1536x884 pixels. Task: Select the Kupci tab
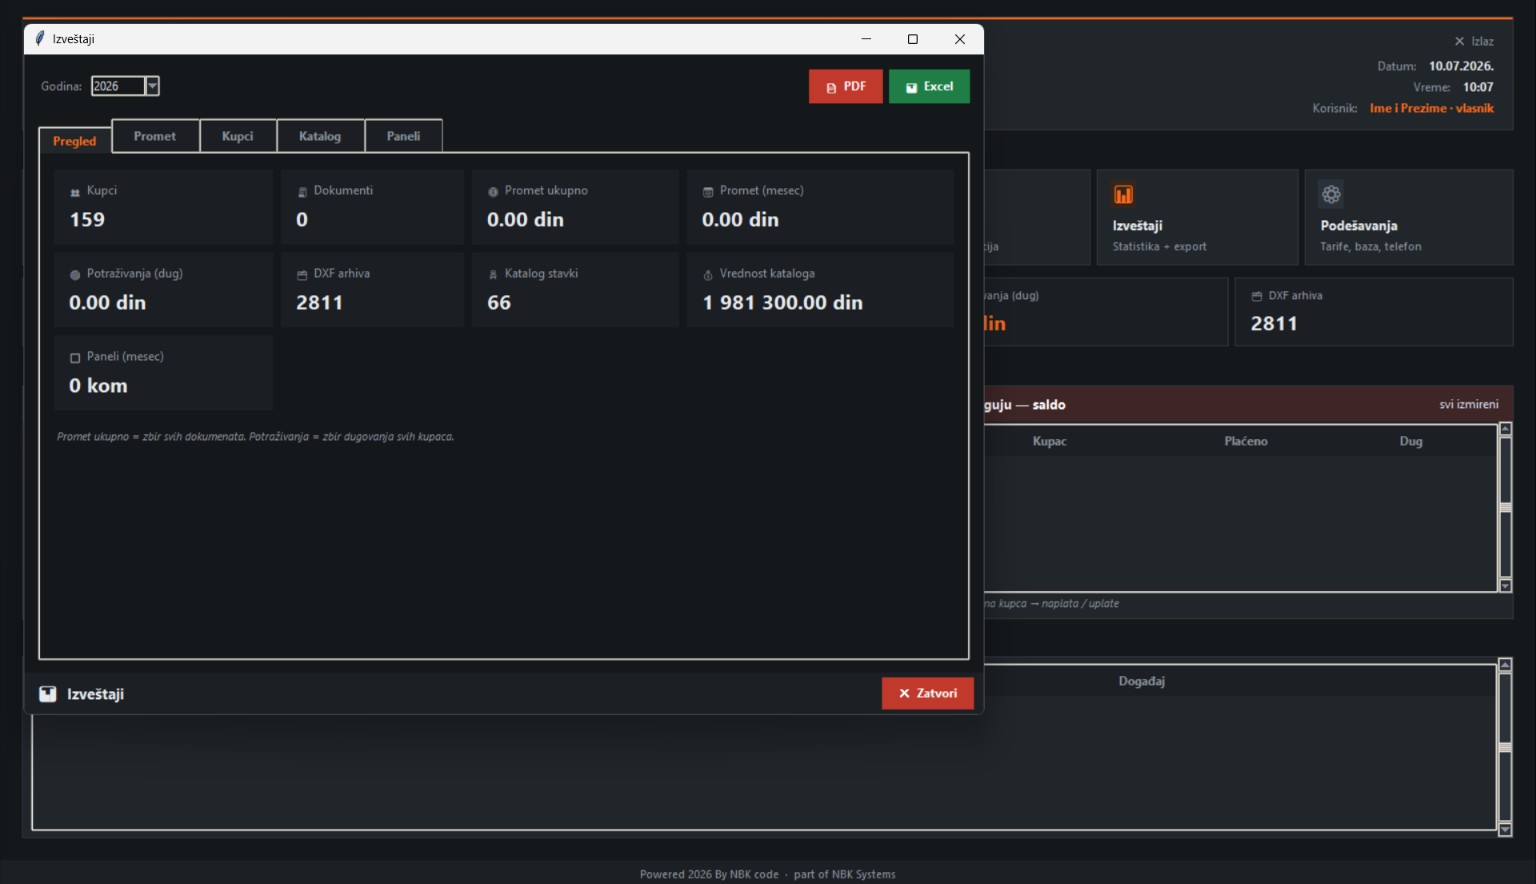click(238, 136)
